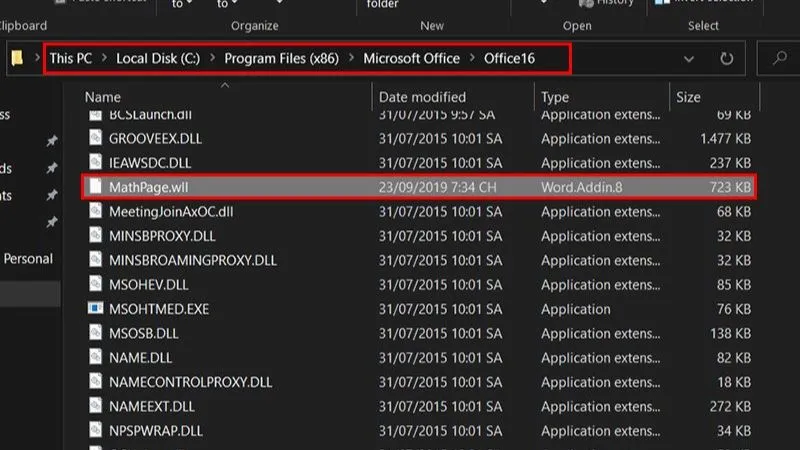Select the IEAWSDC.DLL file name
This screenshot has width=800, height=450.
pyautogui.click(x=150, y=163)
